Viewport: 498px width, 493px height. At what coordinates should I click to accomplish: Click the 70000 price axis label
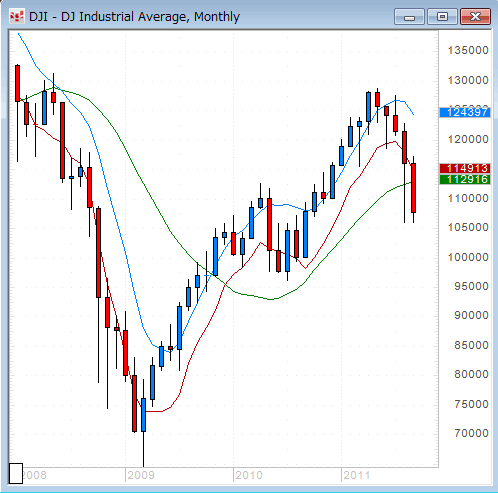pos(471,433)
